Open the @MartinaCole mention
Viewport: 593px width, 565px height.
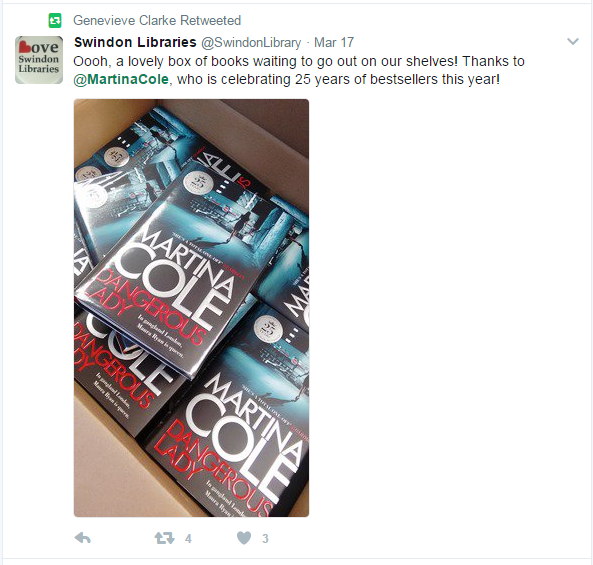pos(121,79)
